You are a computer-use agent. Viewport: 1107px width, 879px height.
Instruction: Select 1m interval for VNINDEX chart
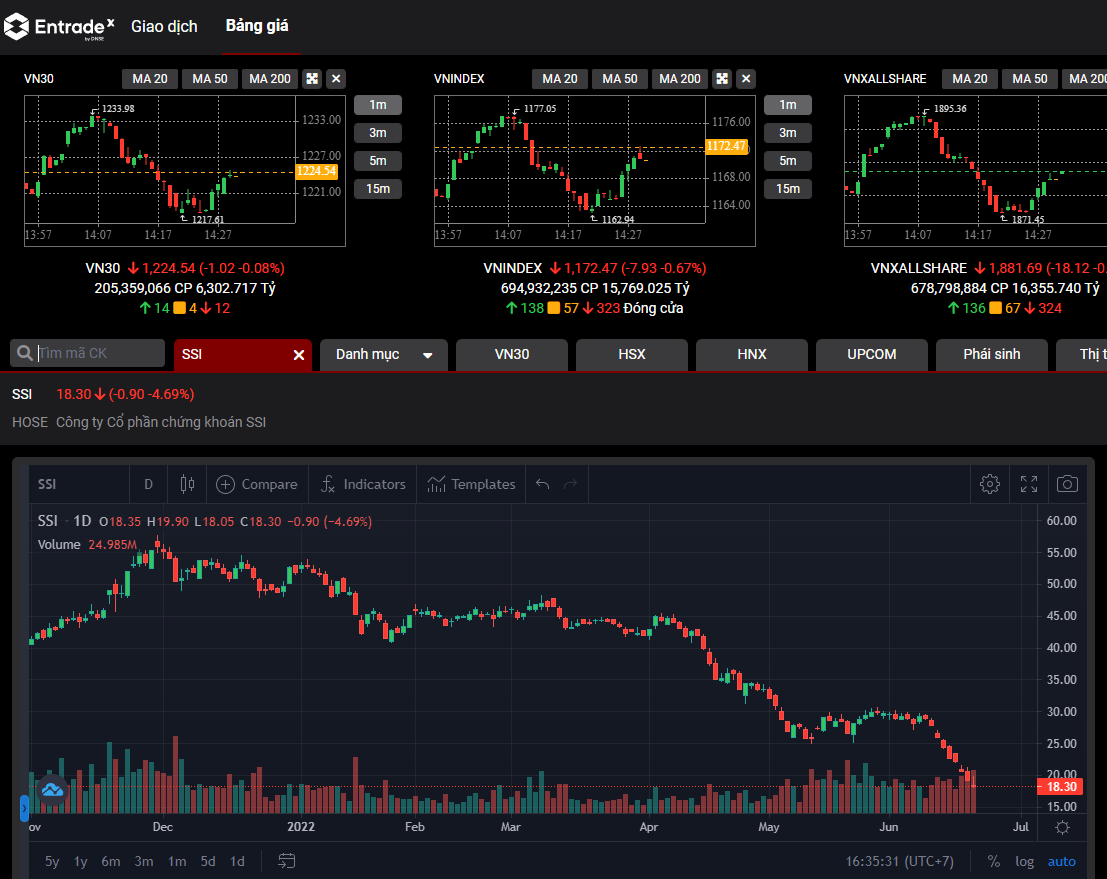pyautogui.click(x=788, y=104)
